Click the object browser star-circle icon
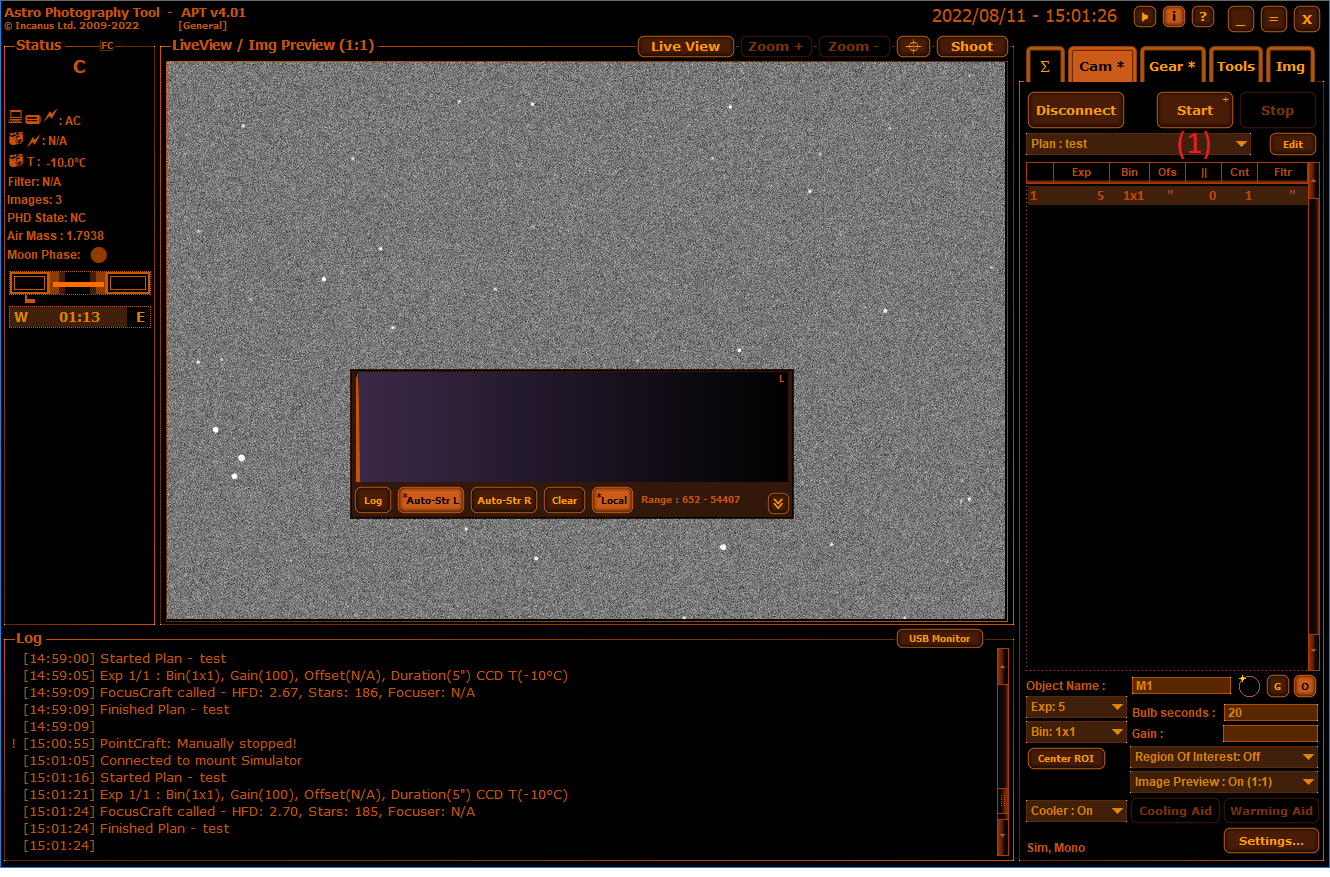Screen dimensions: 1330x877 pyautogui.click(x=1249, y=686)
